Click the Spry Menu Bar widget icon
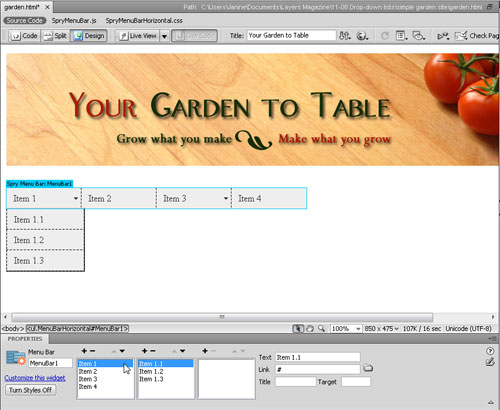 pos(16,357)
